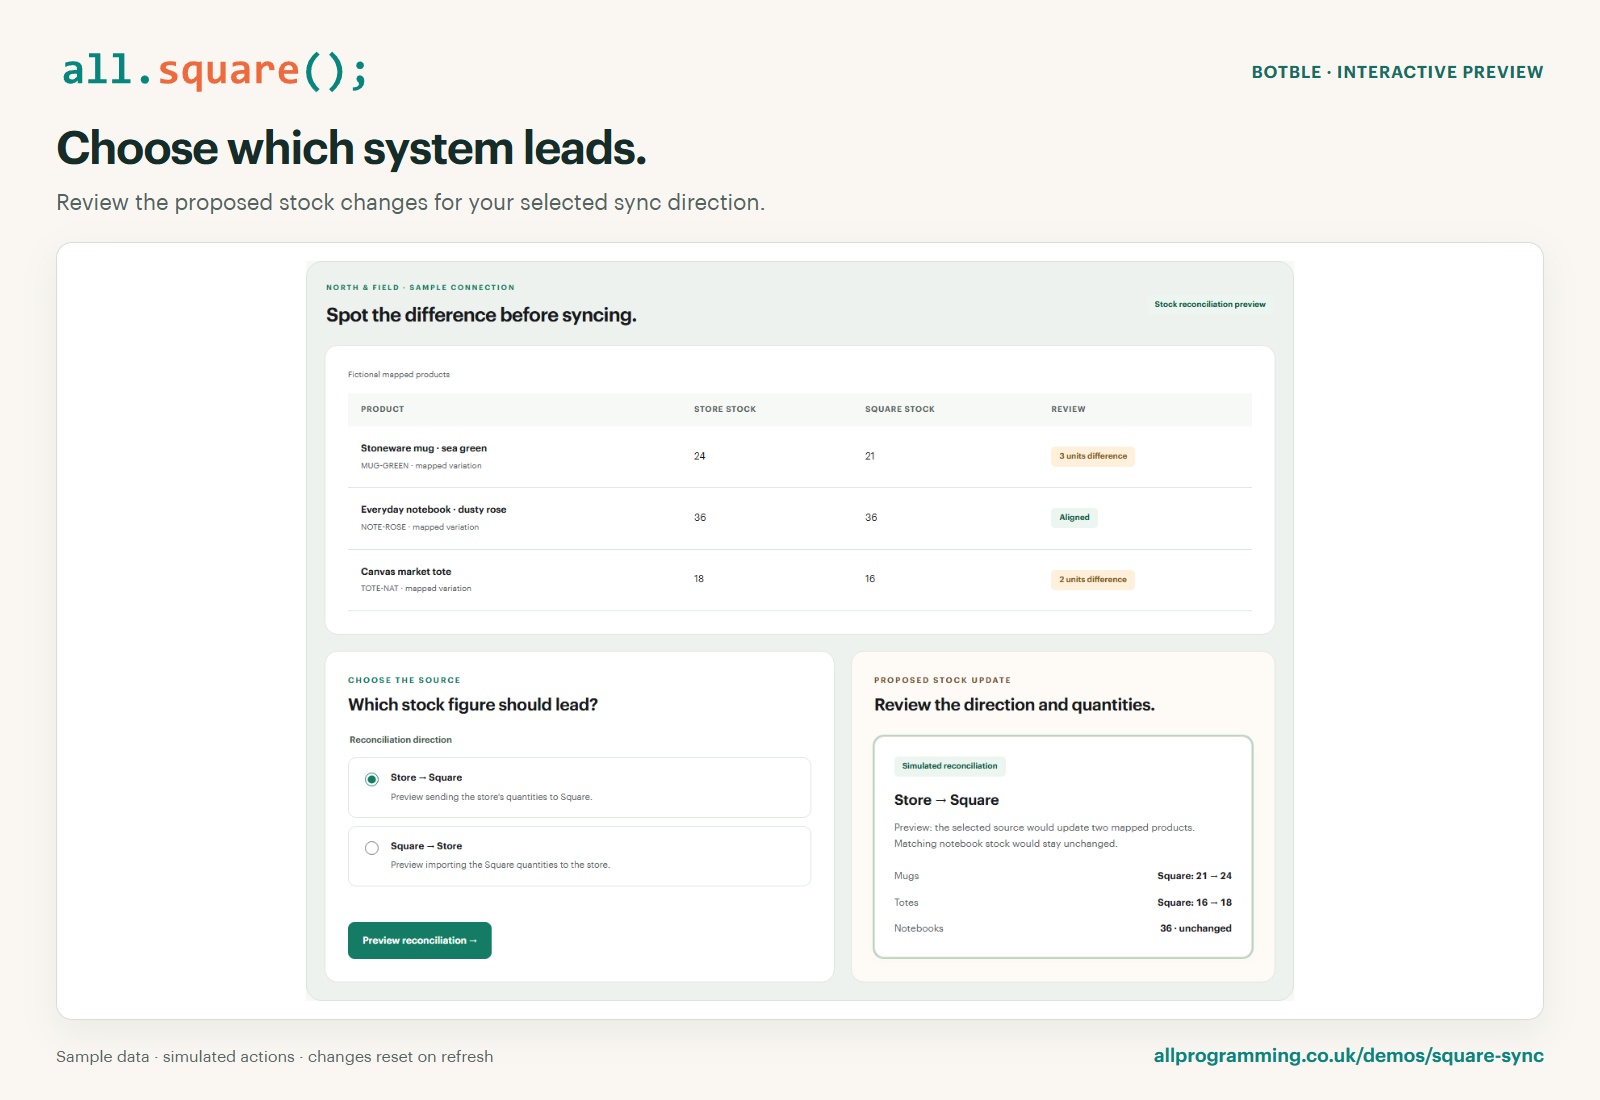This screenshot has width=1600, height=1100.
Task: Click the 'BOTBLE · INTERACTIVE PREVIEW' header text
Action: click(1397, 72)
